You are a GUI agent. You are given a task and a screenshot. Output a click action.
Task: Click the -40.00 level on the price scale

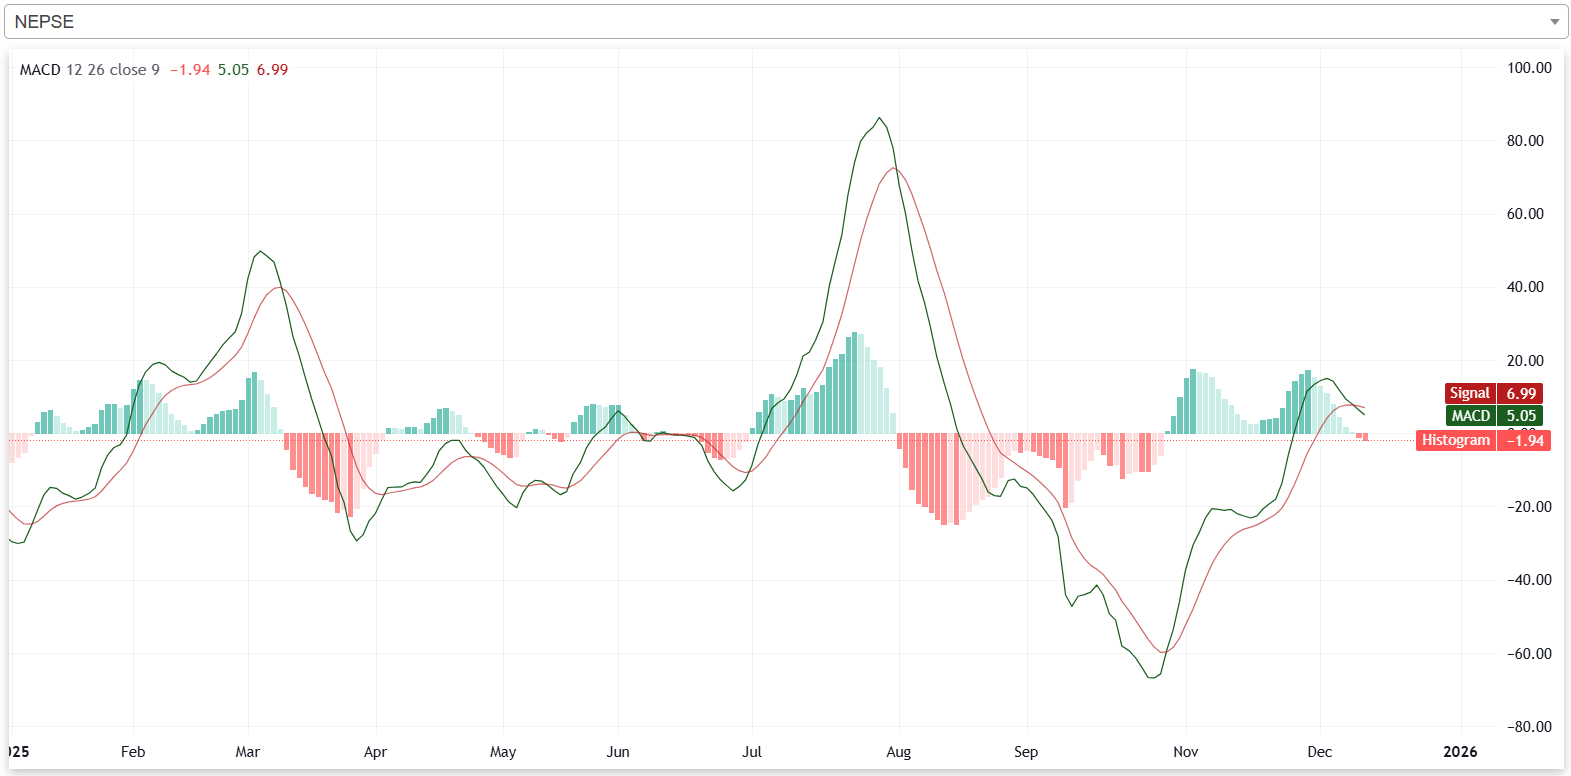coord(1529,580)
